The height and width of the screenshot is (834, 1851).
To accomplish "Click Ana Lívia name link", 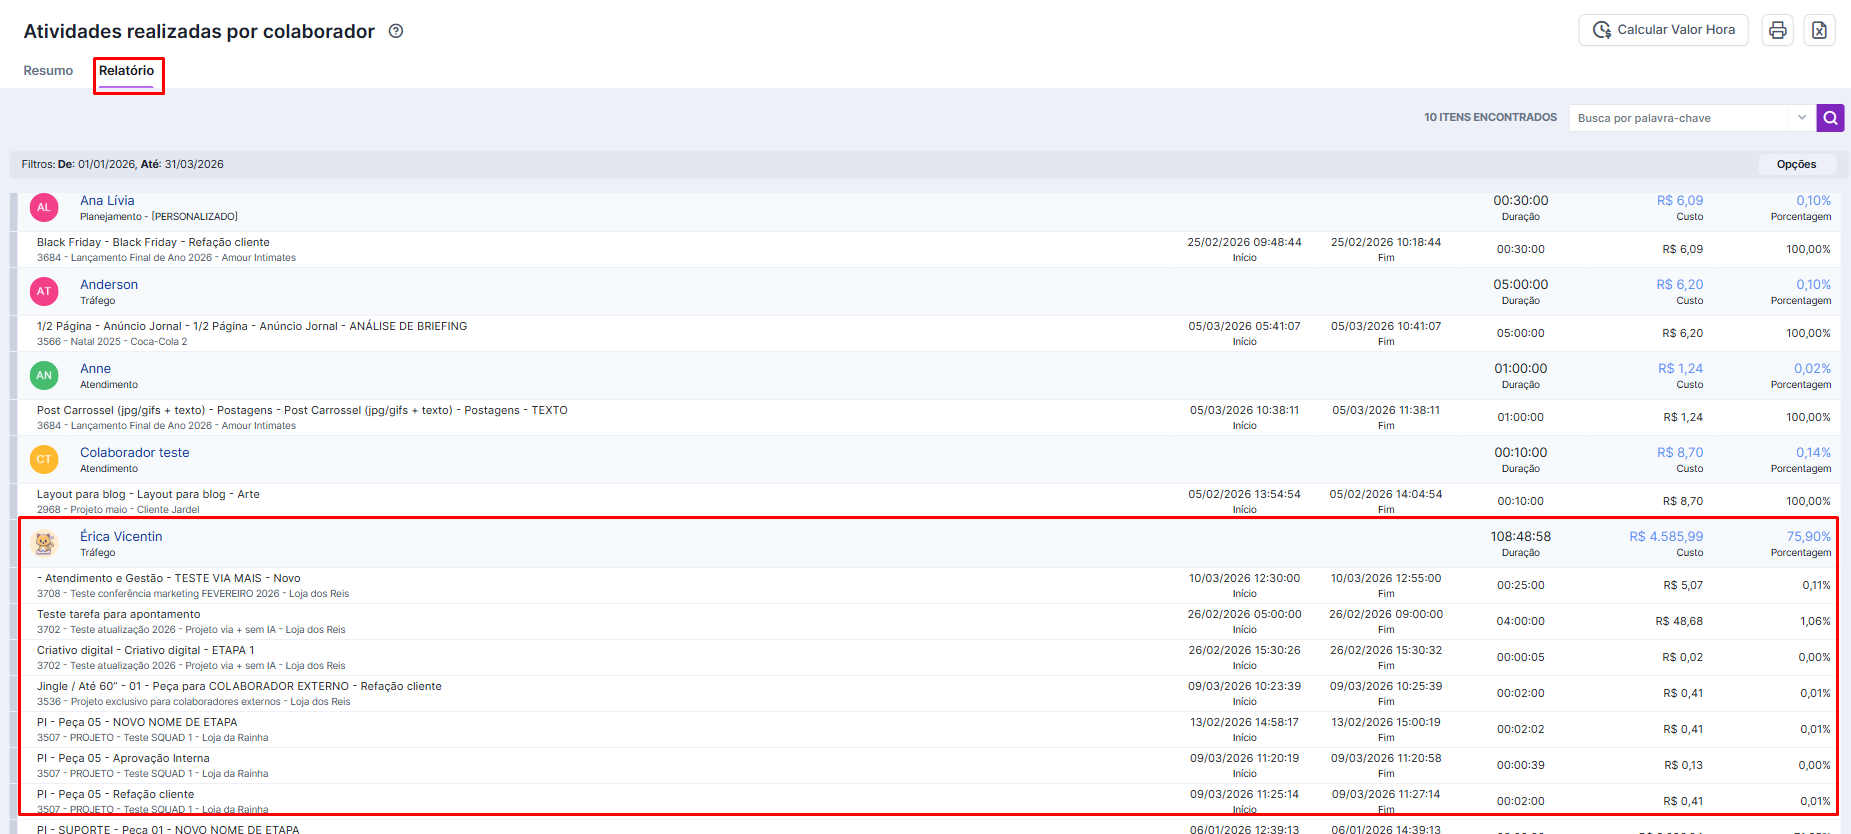I will tap(107, 201).
